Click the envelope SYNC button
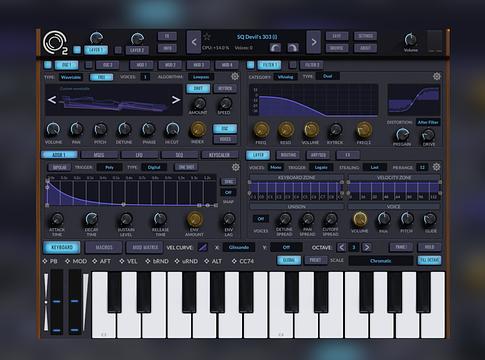Viewport: 485px width, 360px height. point(228,182)
